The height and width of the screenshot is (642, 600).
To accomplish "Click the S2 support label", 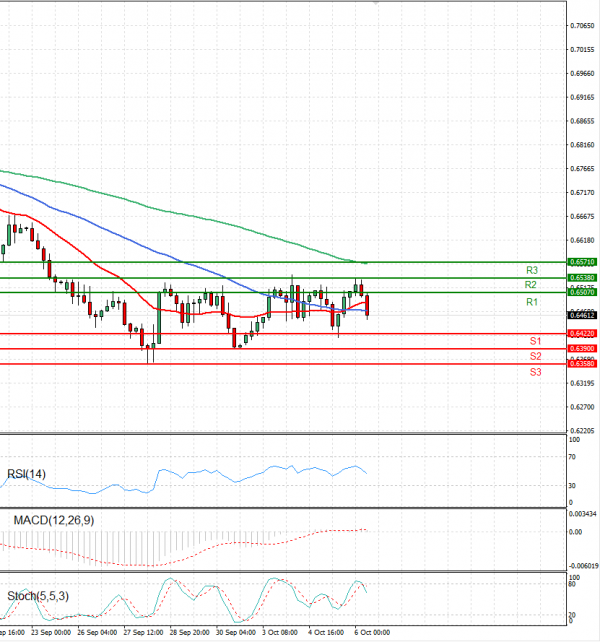I will pos(535,356).
